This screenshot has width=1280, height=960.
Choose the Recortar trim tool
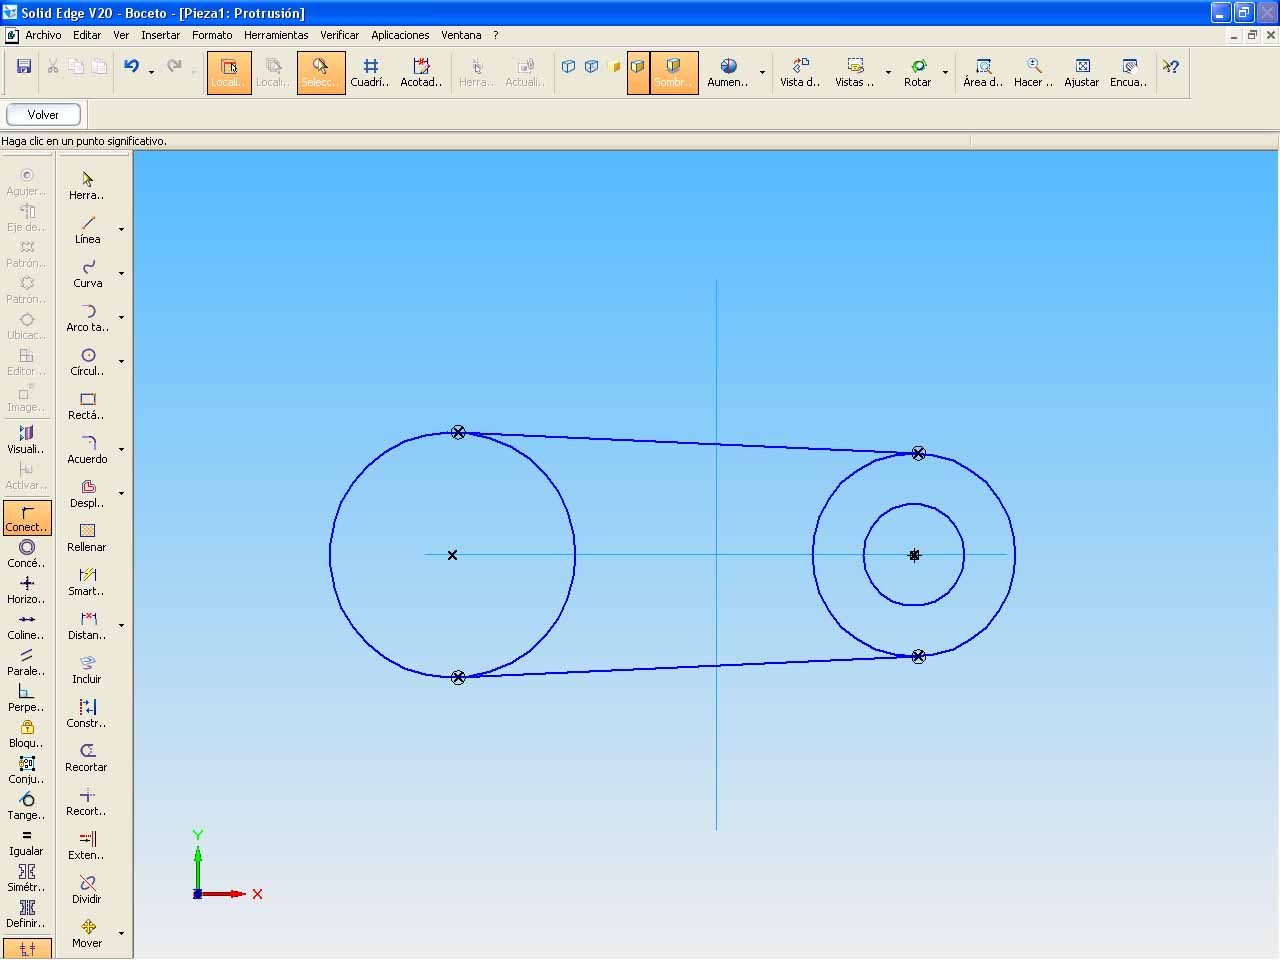click(87, 758)
